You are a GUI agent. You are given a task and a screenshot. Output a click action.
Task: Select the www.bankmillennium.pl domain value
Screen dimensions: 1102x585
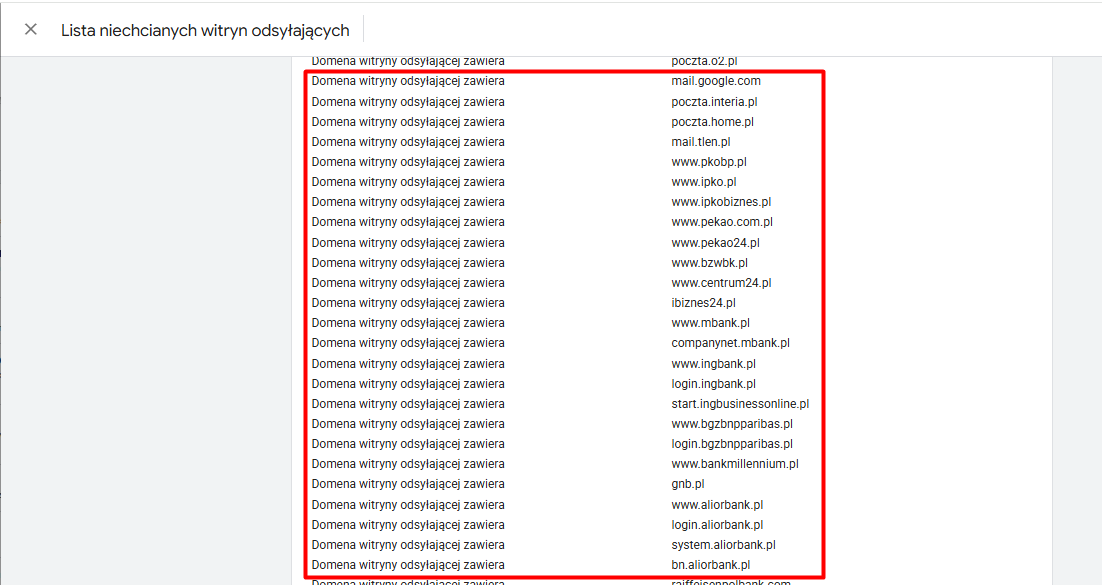point(734,464)
